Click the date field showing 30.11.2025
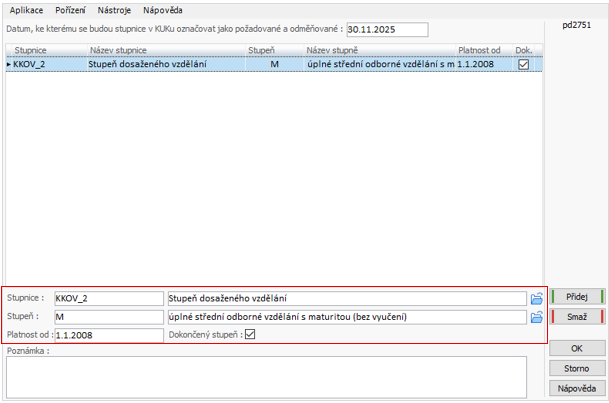 point(386,30)
